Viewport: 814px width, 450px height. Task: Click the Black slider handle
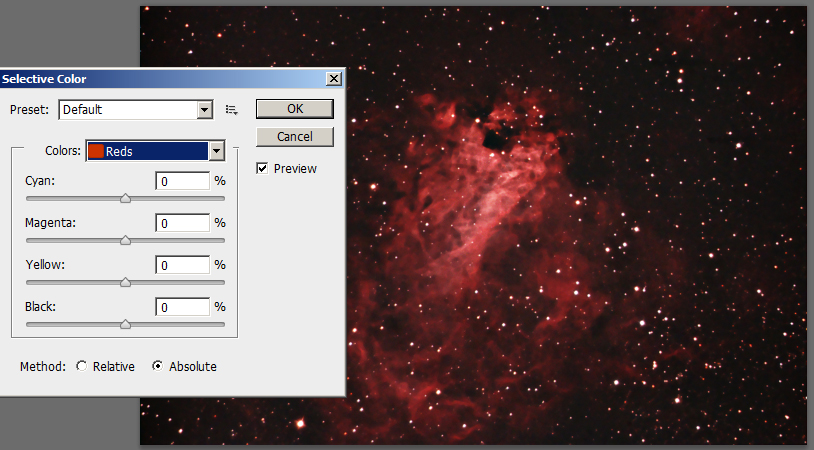125,324
